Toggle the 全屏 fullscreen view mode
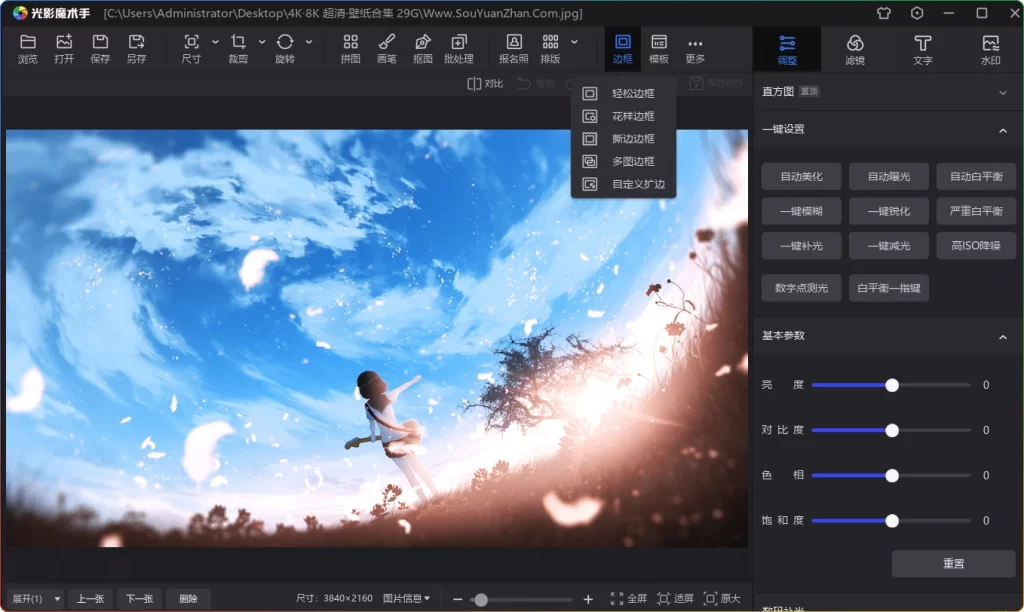Viewport: 1024px width, 612px height. (x=629, y=597)
